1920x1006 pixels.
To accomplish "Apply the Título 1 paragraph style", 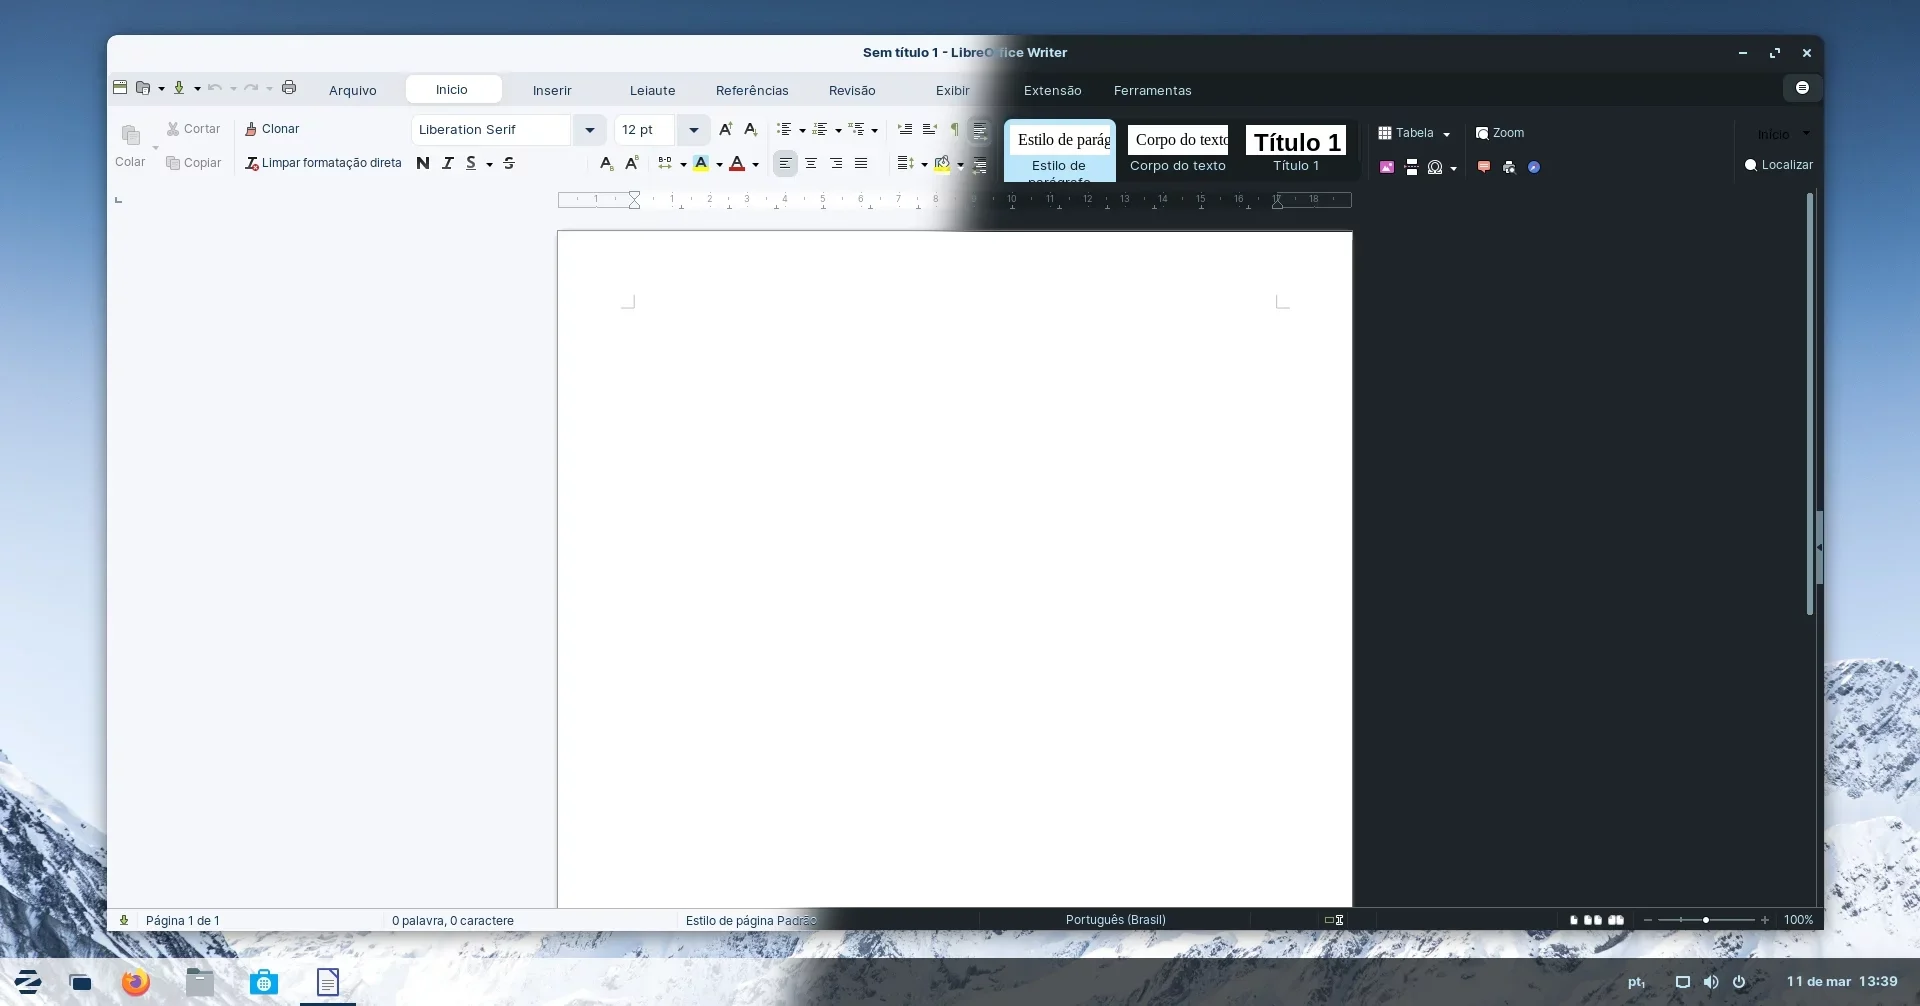I will pos(1296,150).
